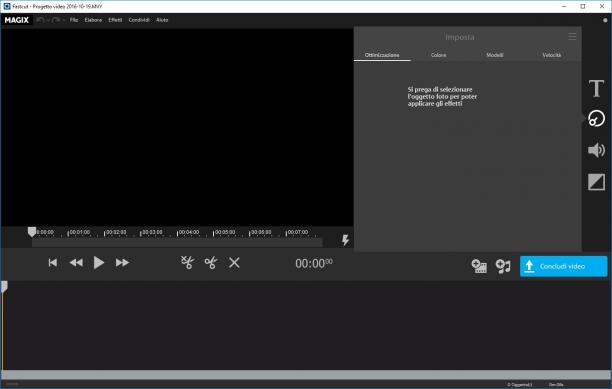Click the Fastcut app icon in title bar

tap(7, 6)
